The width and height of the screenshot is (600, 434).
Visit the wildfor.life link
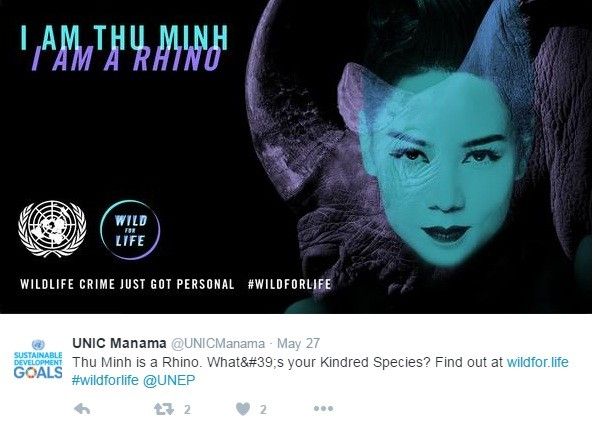pyautogui.click(x=538, y=360)
